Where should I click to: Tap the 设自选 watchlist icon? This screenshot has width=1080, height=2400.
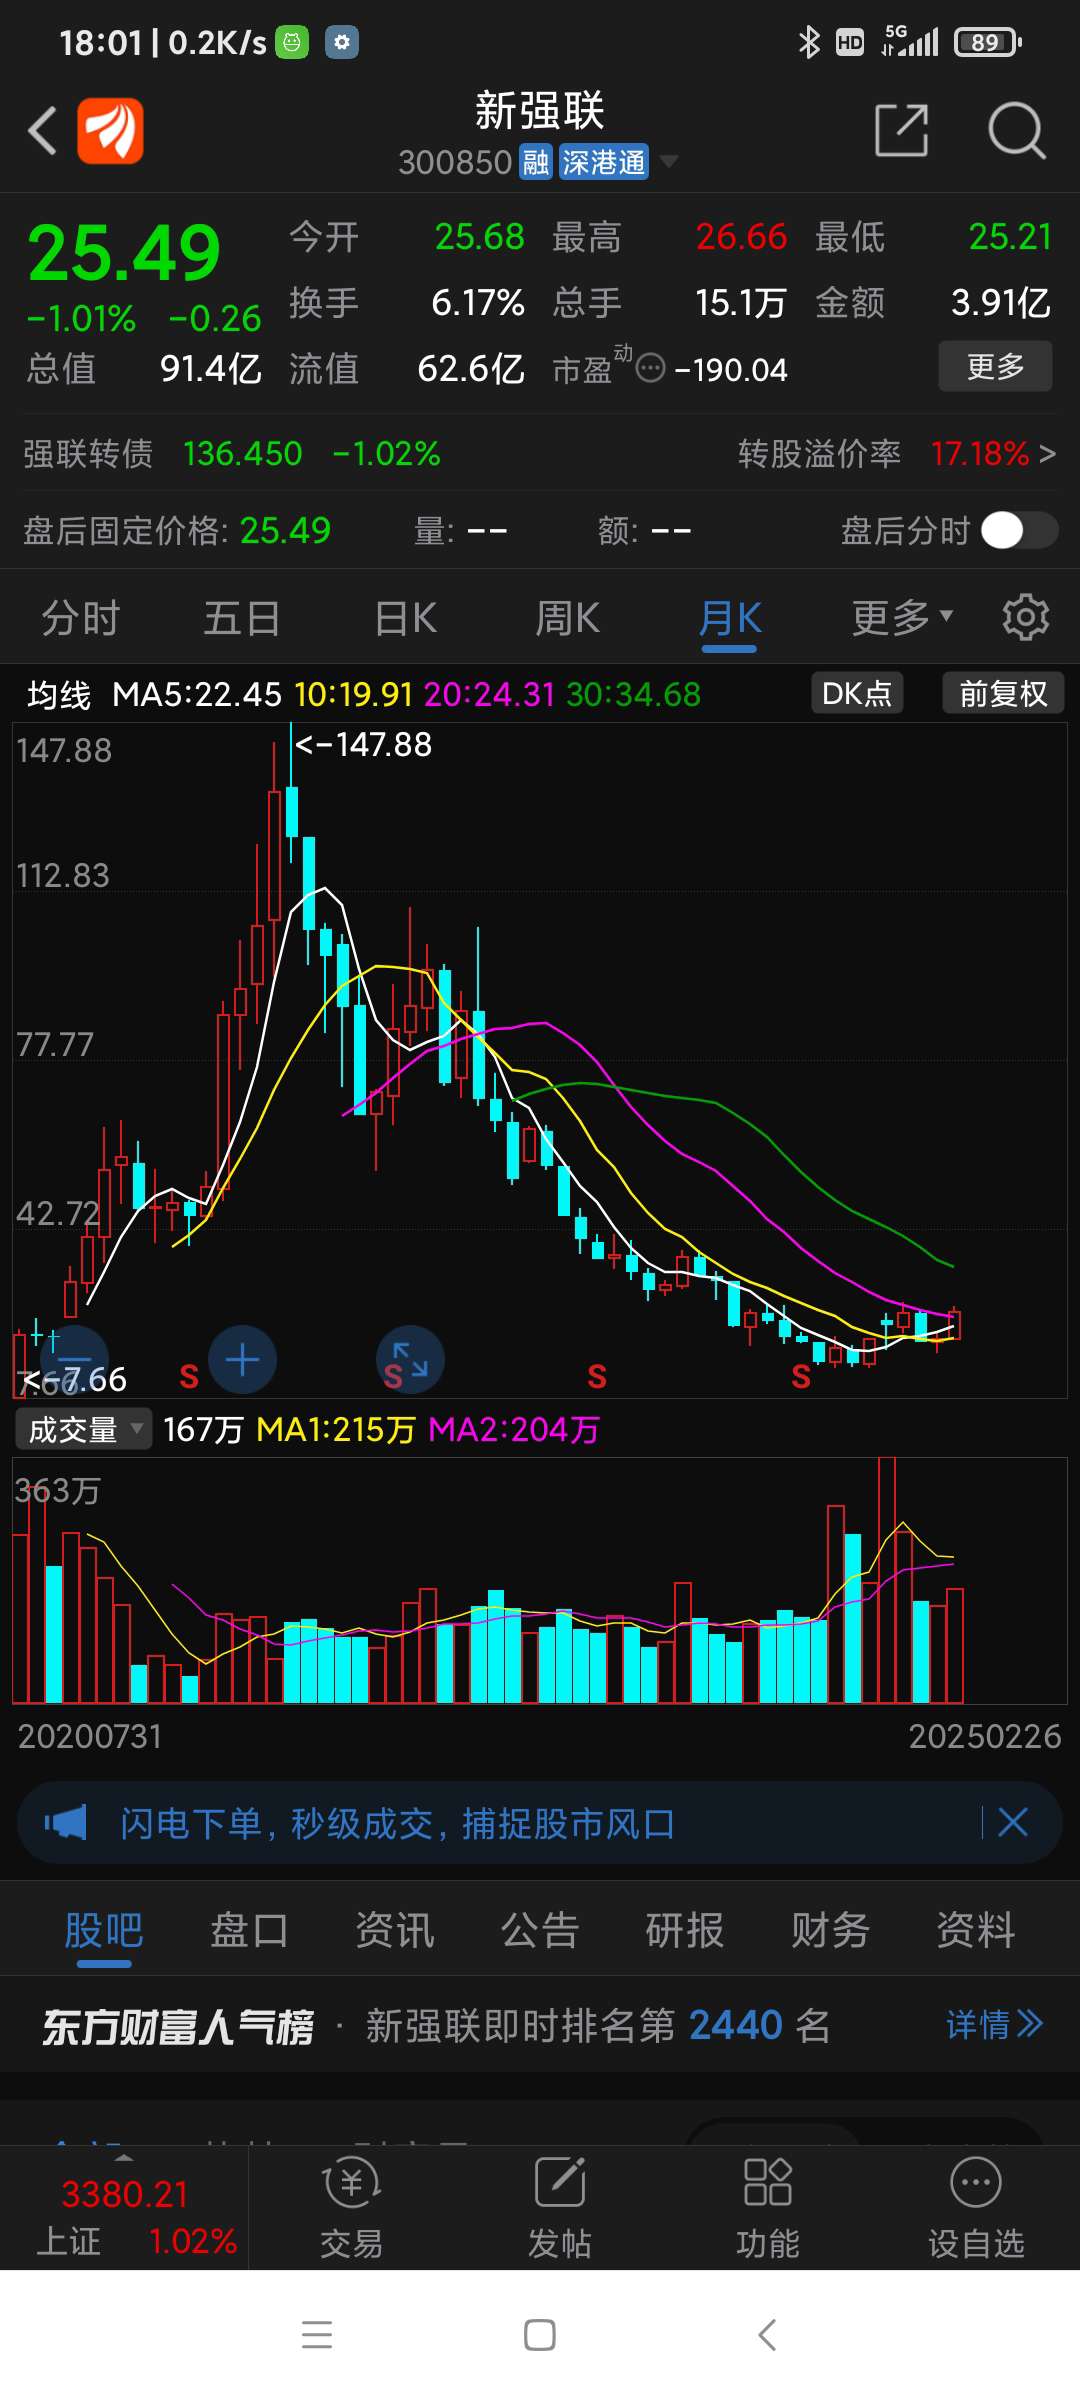tap(976, 2209)
